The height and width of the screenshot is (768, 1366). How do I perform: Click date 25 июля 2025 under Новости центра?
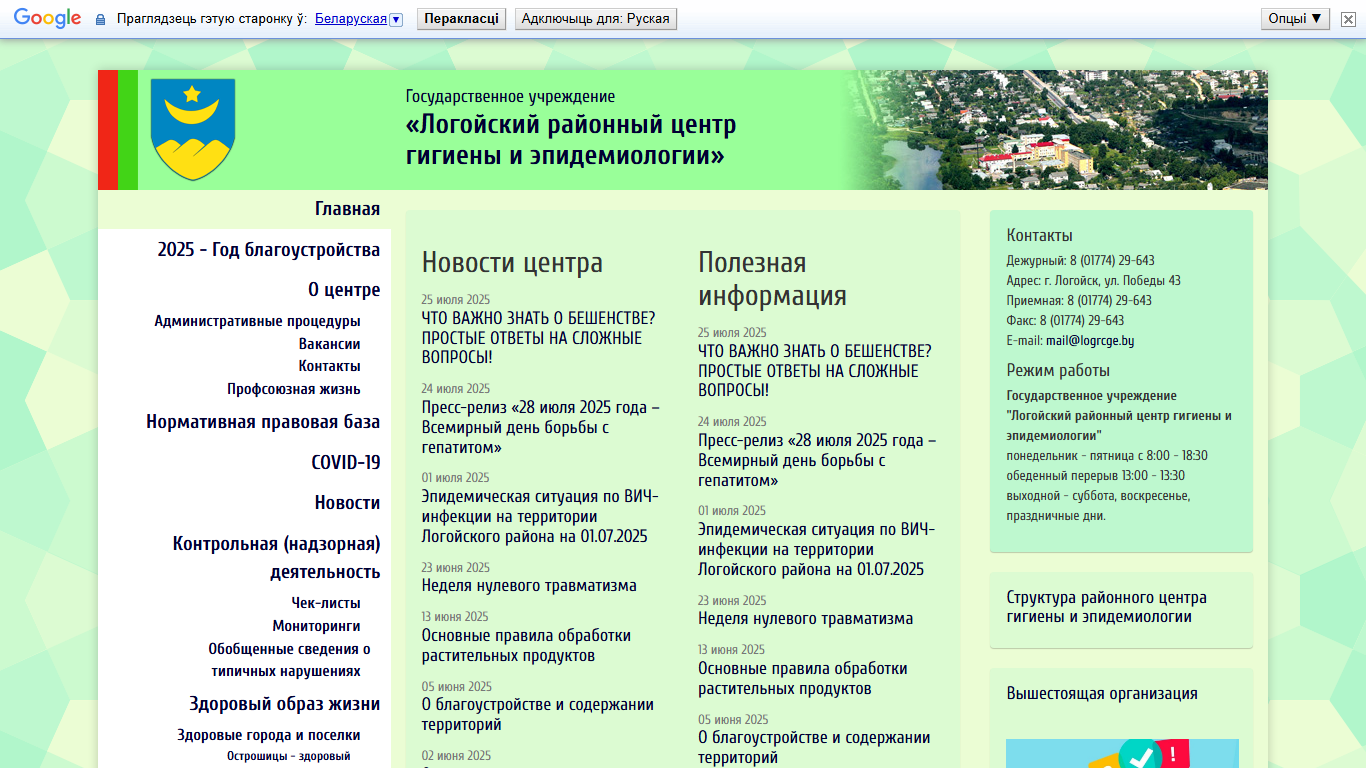pos(456,300)
